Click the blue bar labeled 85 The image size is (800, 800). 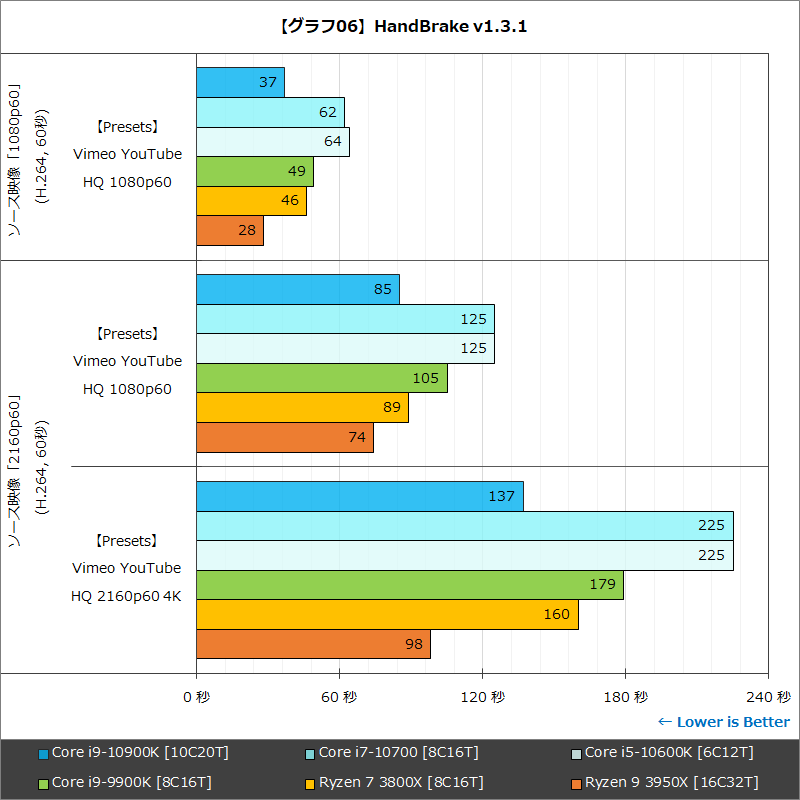tap(298, 289)
